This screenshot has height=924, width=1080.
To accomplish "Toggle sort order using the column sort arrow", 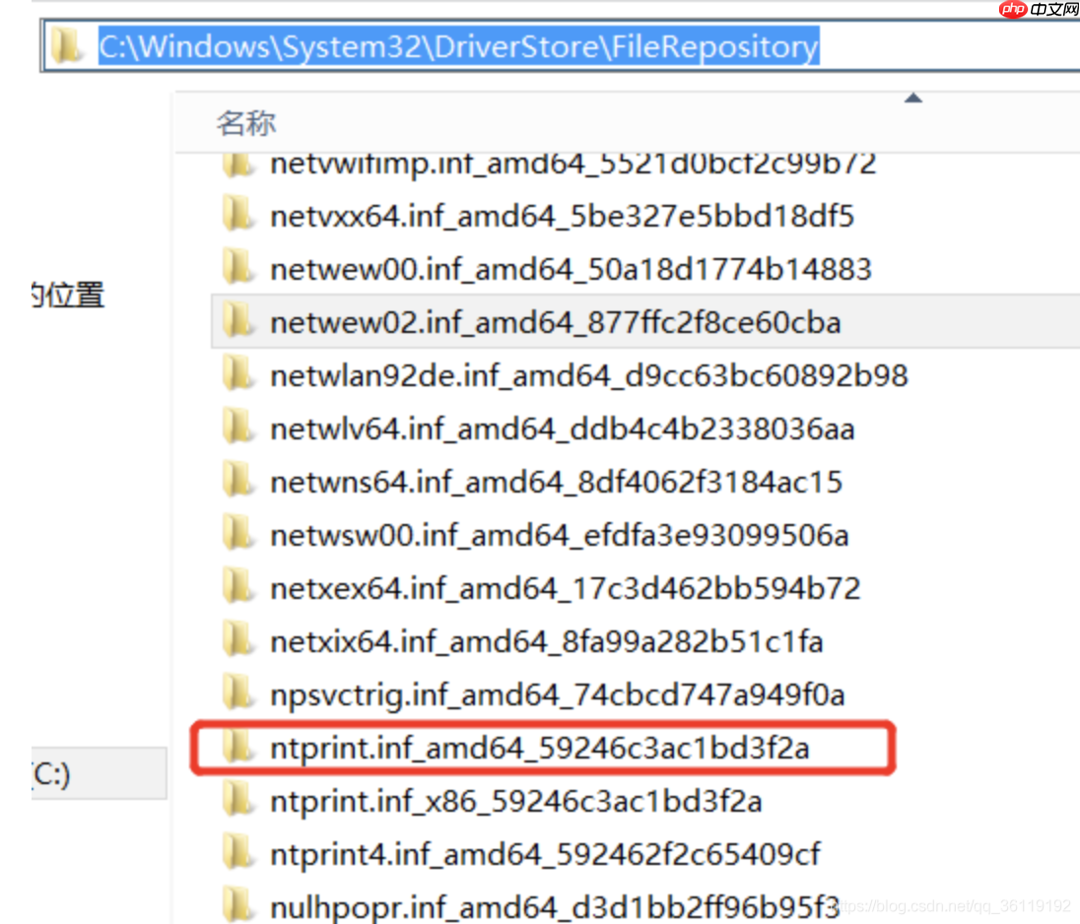I will point(912,98).
